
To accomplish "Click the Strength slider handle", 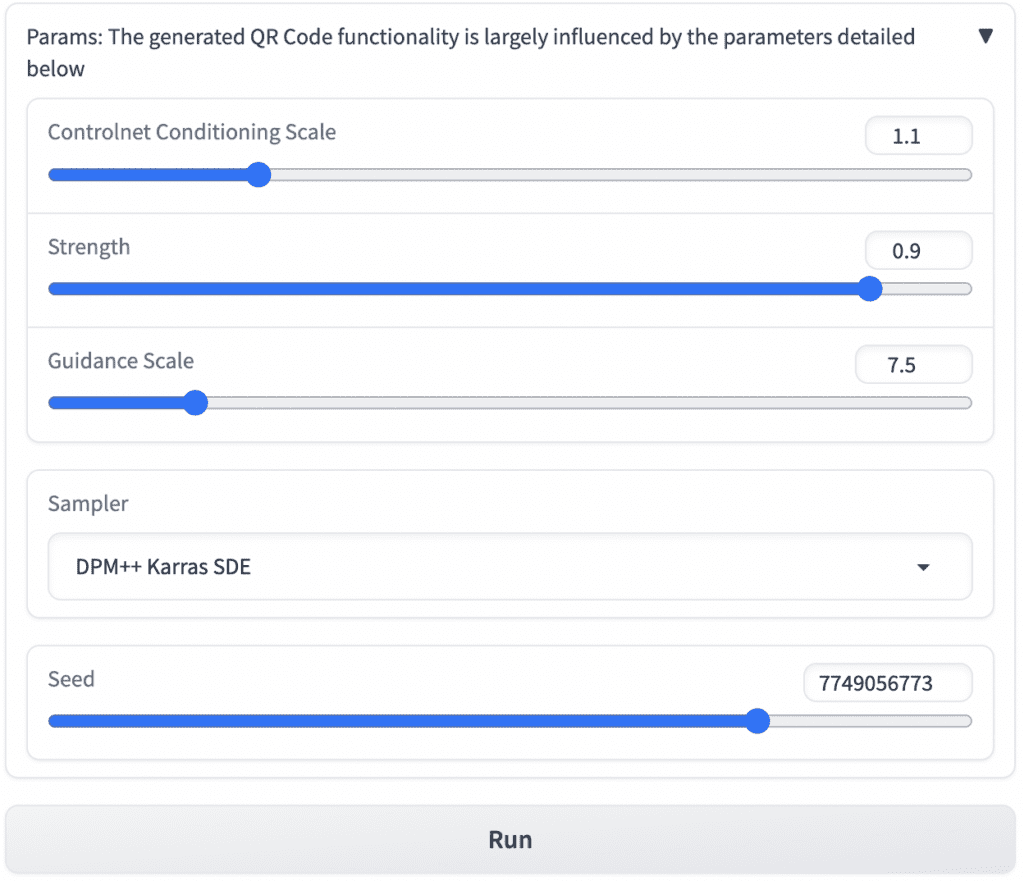I will point(870,289).
